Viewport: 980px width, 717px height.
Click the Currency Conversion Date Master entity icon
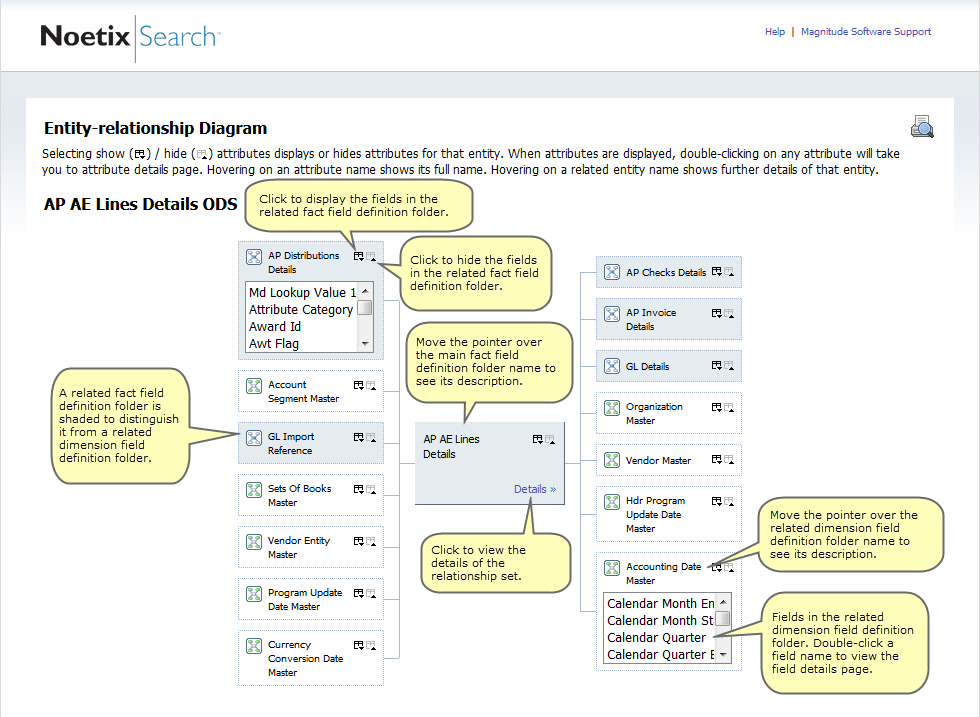(x=254, y=645)
